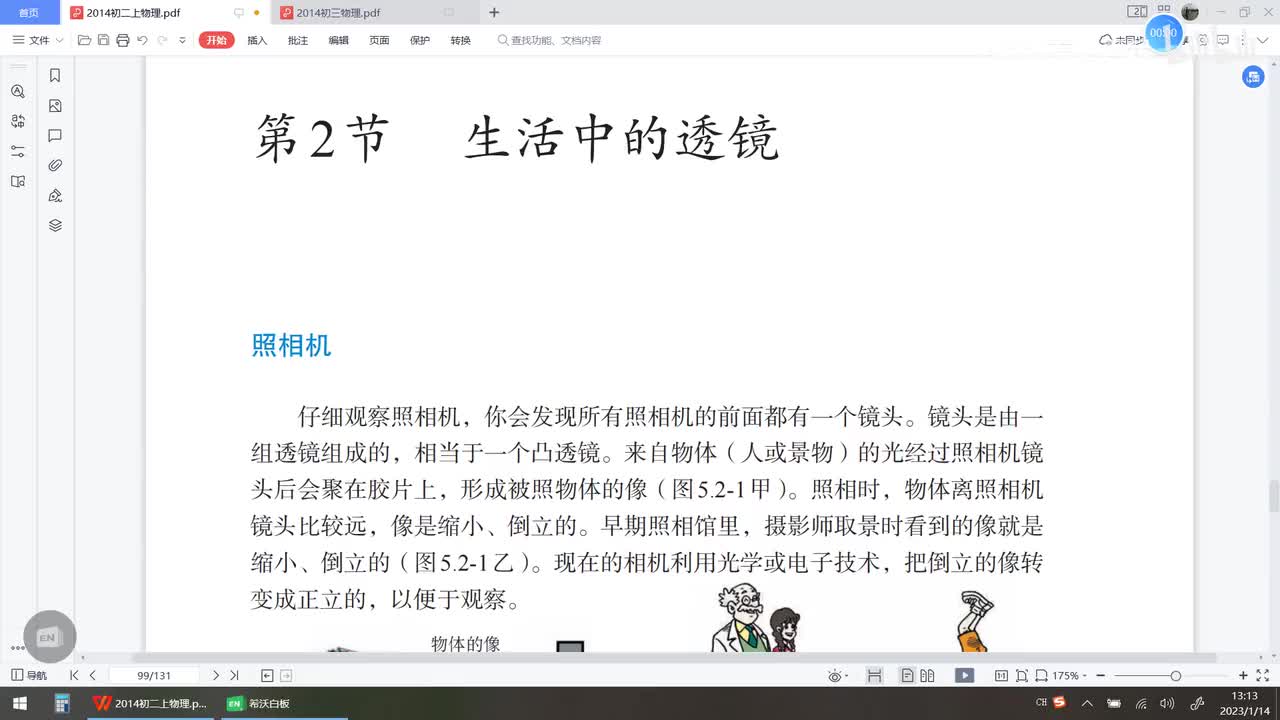Click the search magnifier icon in far-left strip
Image resolution: width=1280 pixels, height=720 pixels.
point(17,91)
